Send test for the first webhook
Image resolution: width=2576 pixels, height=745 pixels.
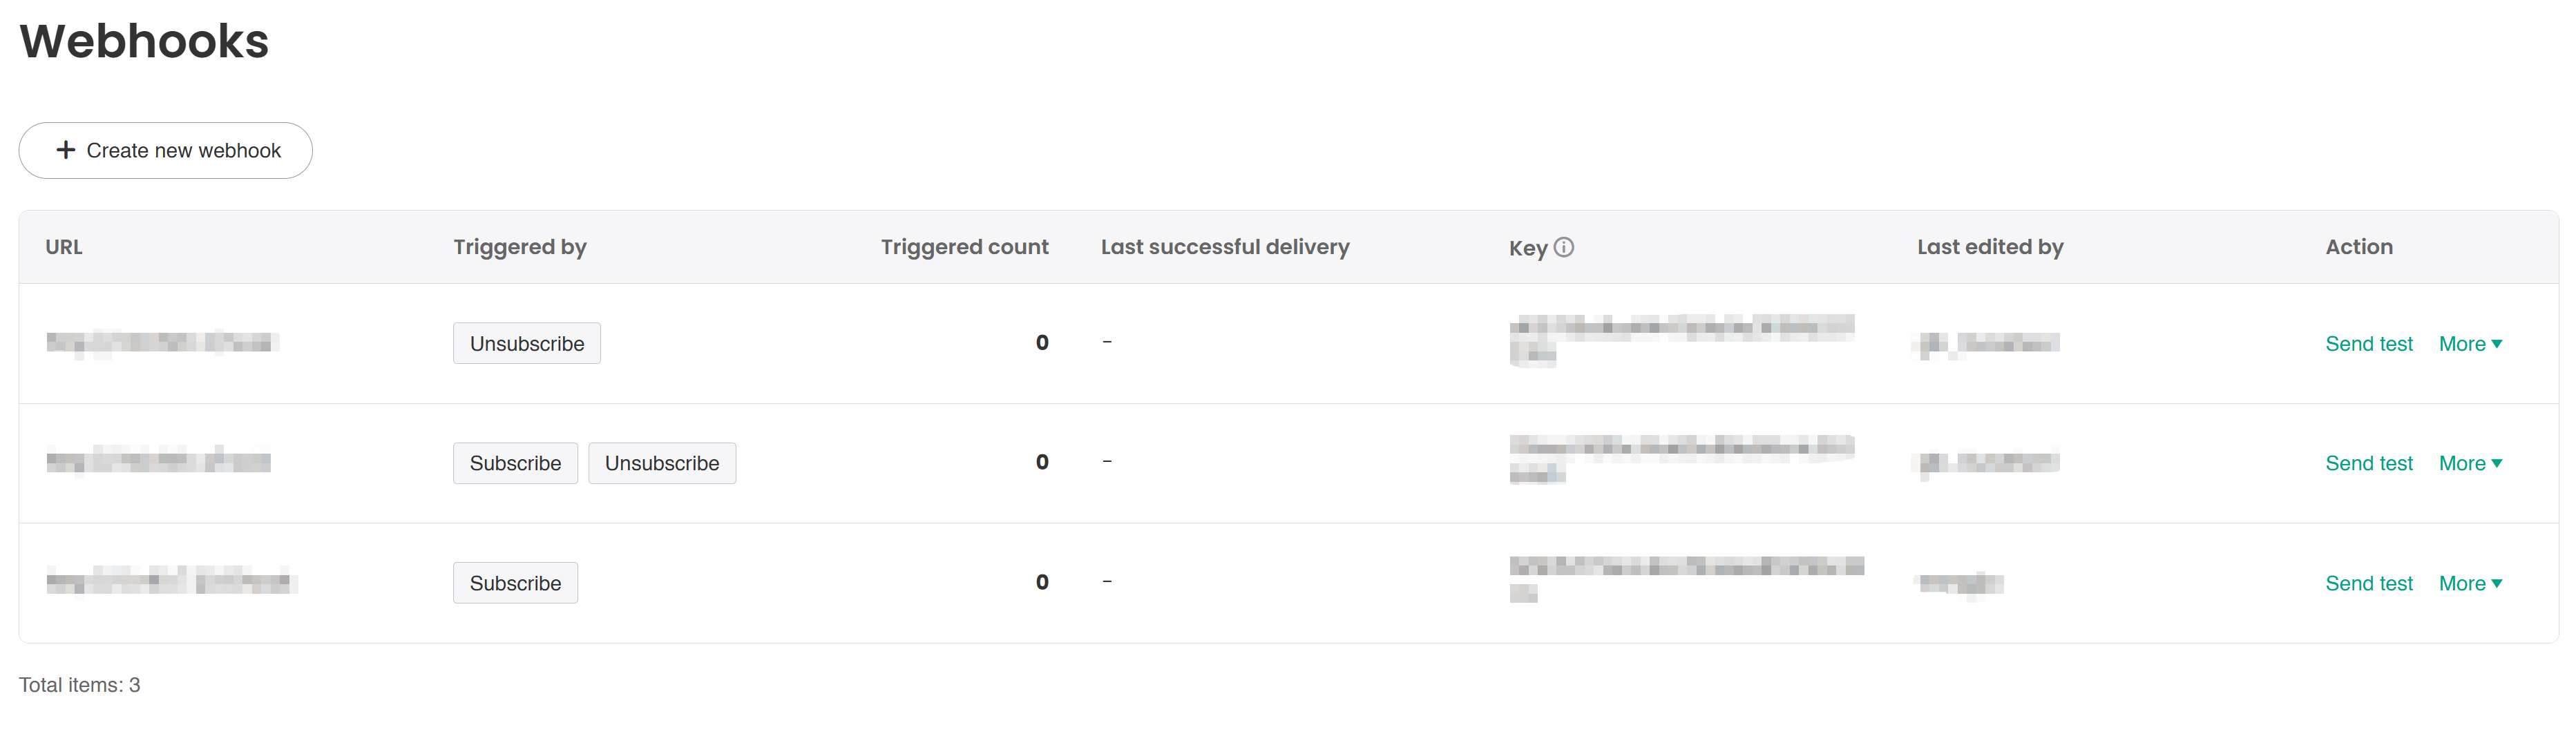coord(2368,343)
